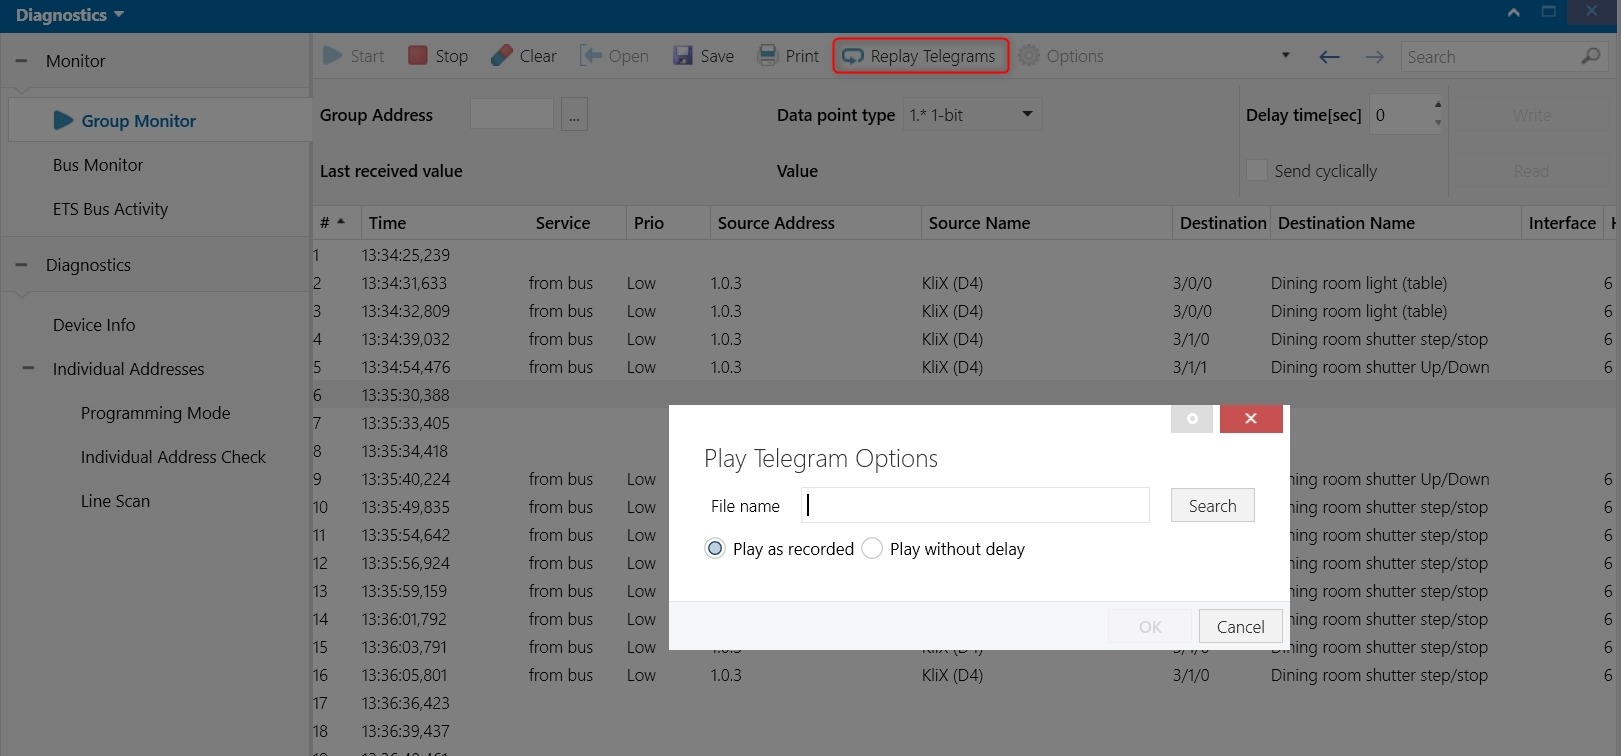Click the dialog pin icon button
Screen dimensions: 1621x756
1192,419
